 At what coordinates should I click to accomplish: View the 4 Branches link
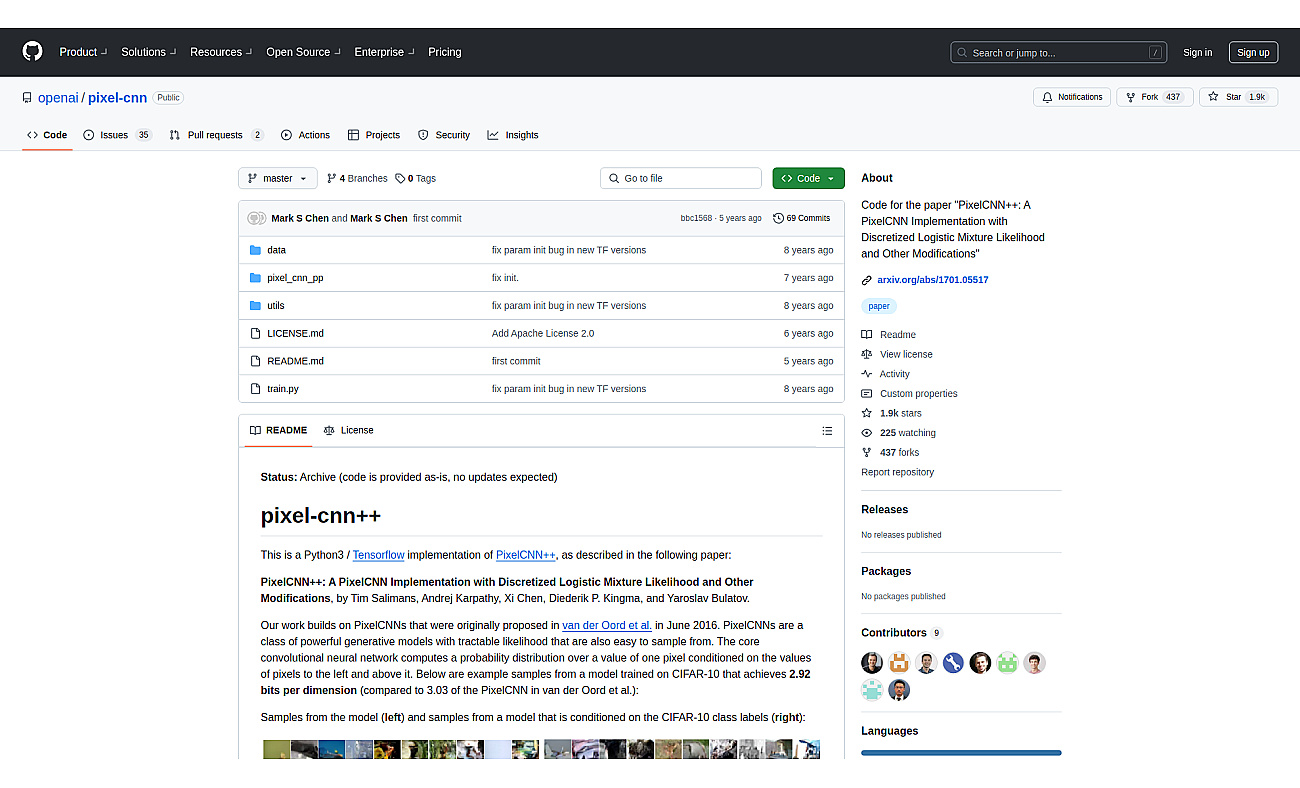point(357,178)
